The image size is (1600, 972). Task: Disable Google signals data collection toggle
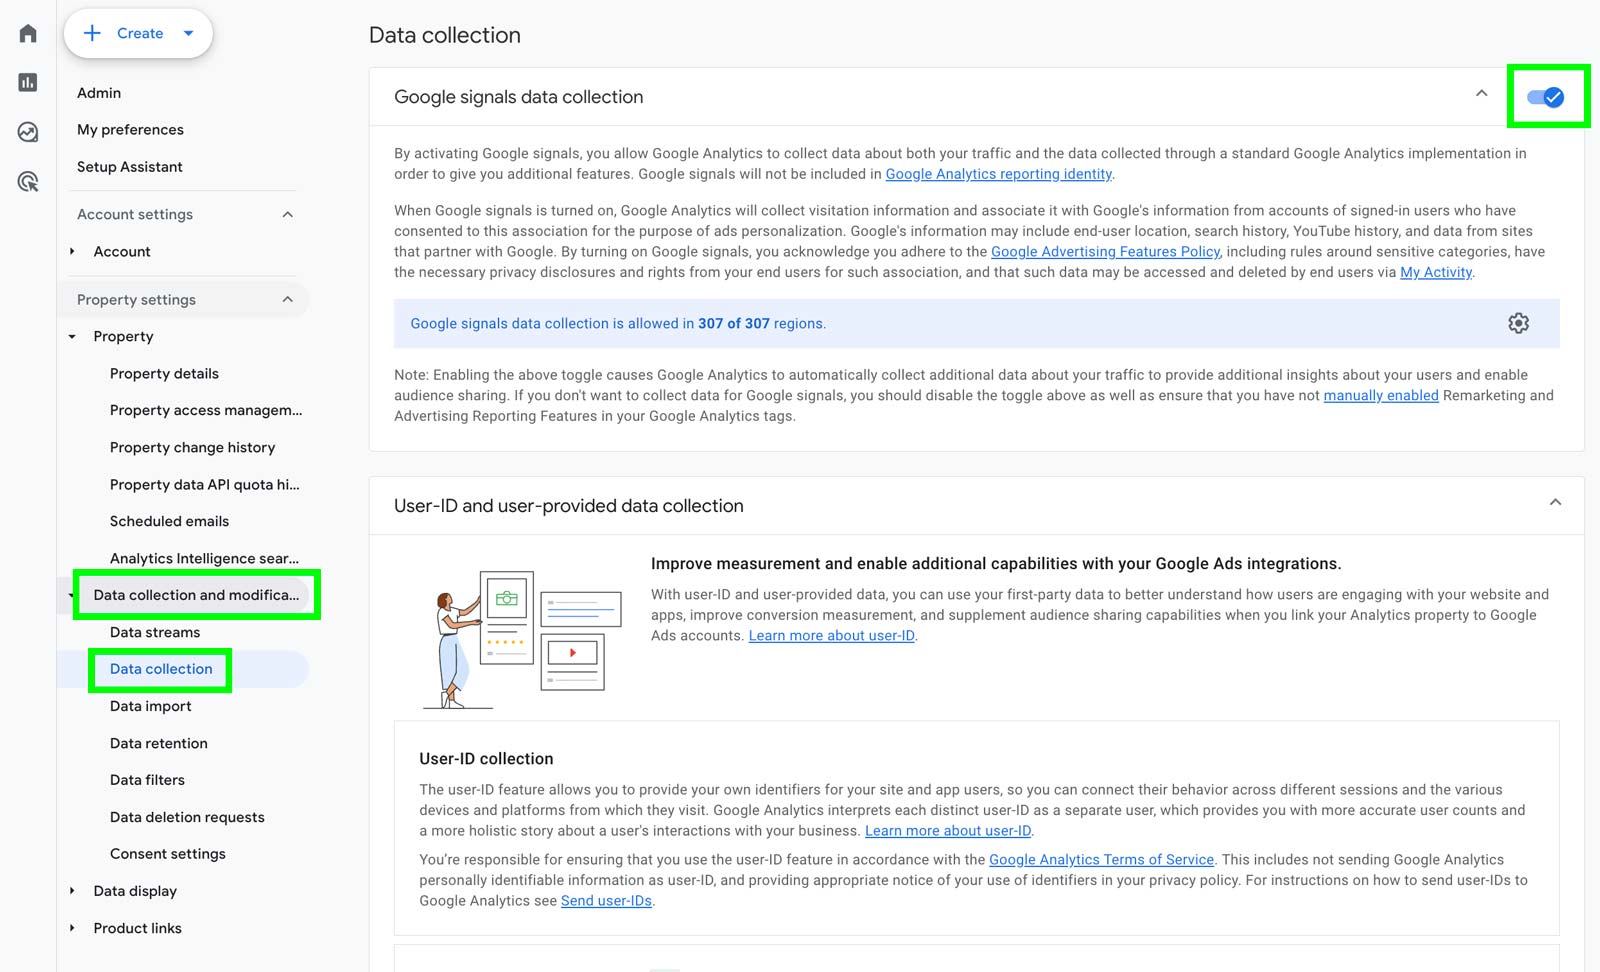1545,97
